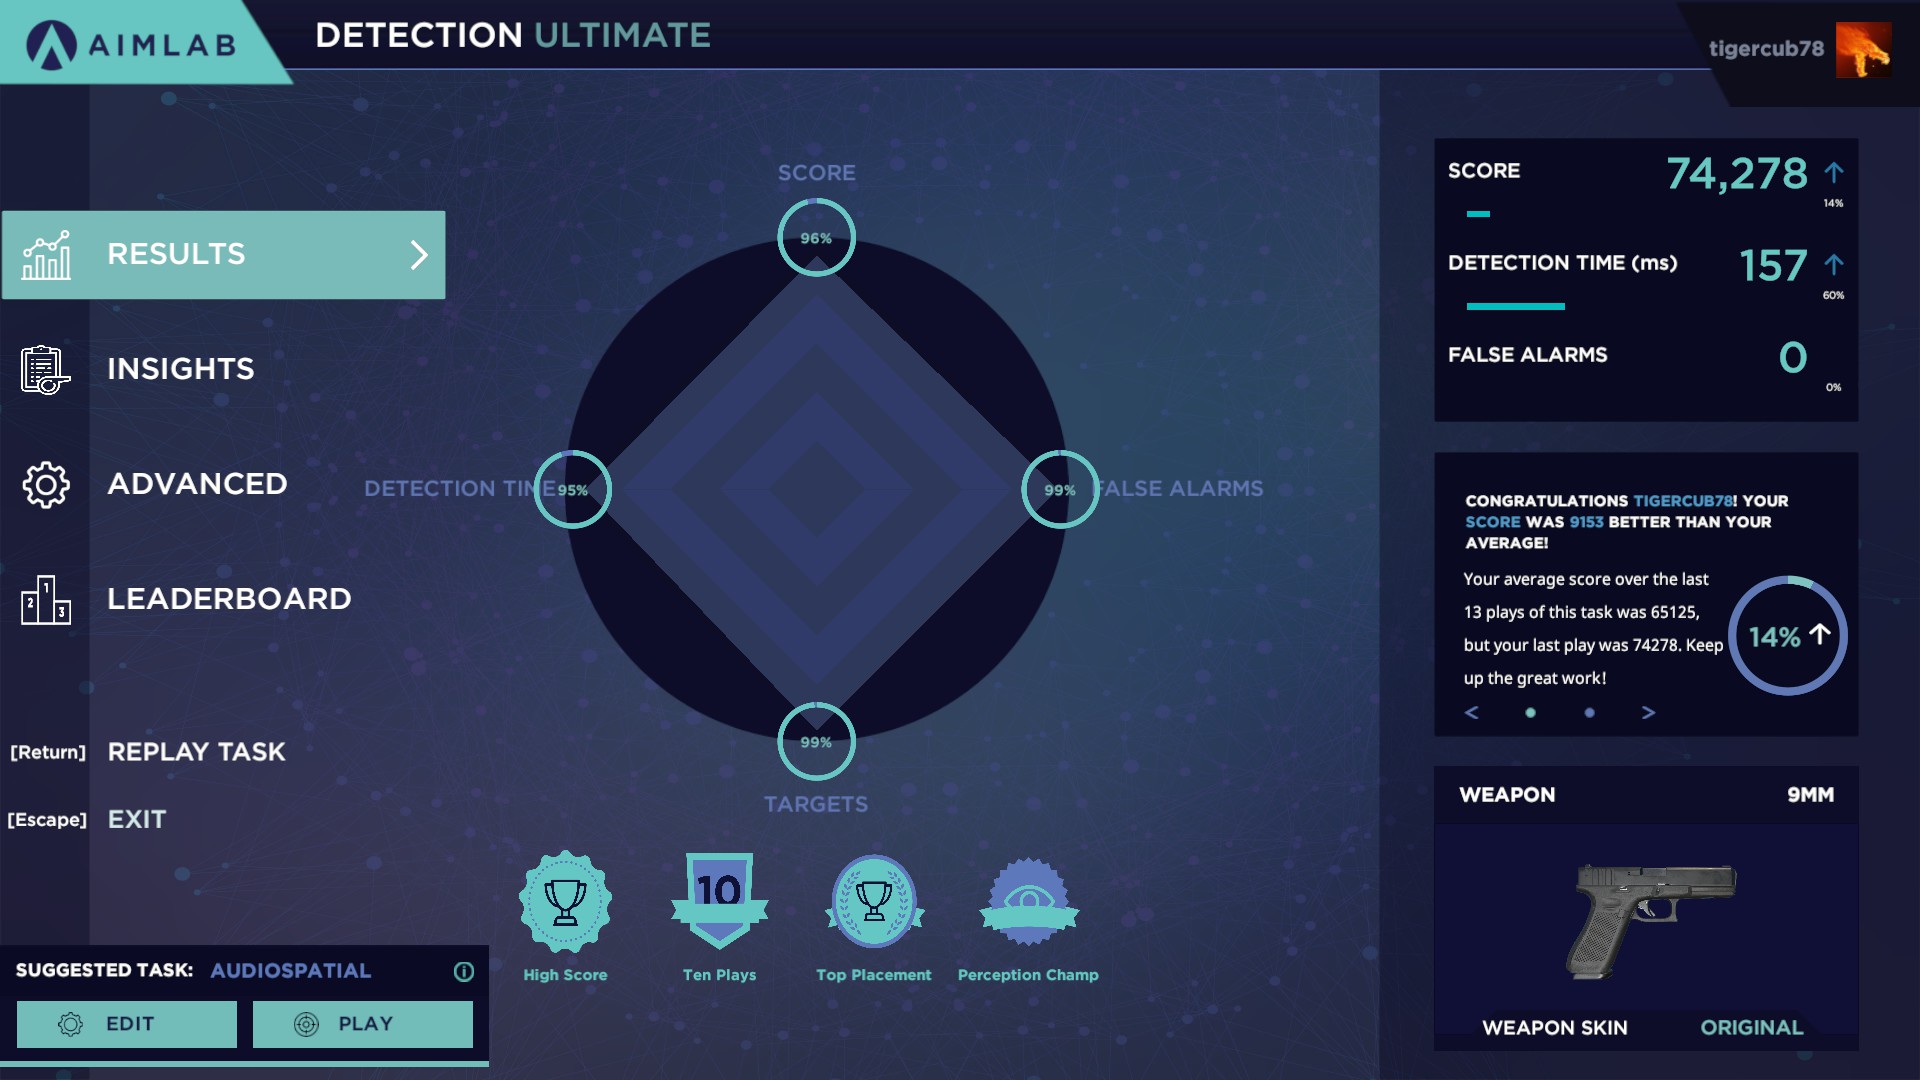The width and height of the screenshot is (1920, 1080).
Task: Click the 74,278 score value
Action: click(1737, 174)
